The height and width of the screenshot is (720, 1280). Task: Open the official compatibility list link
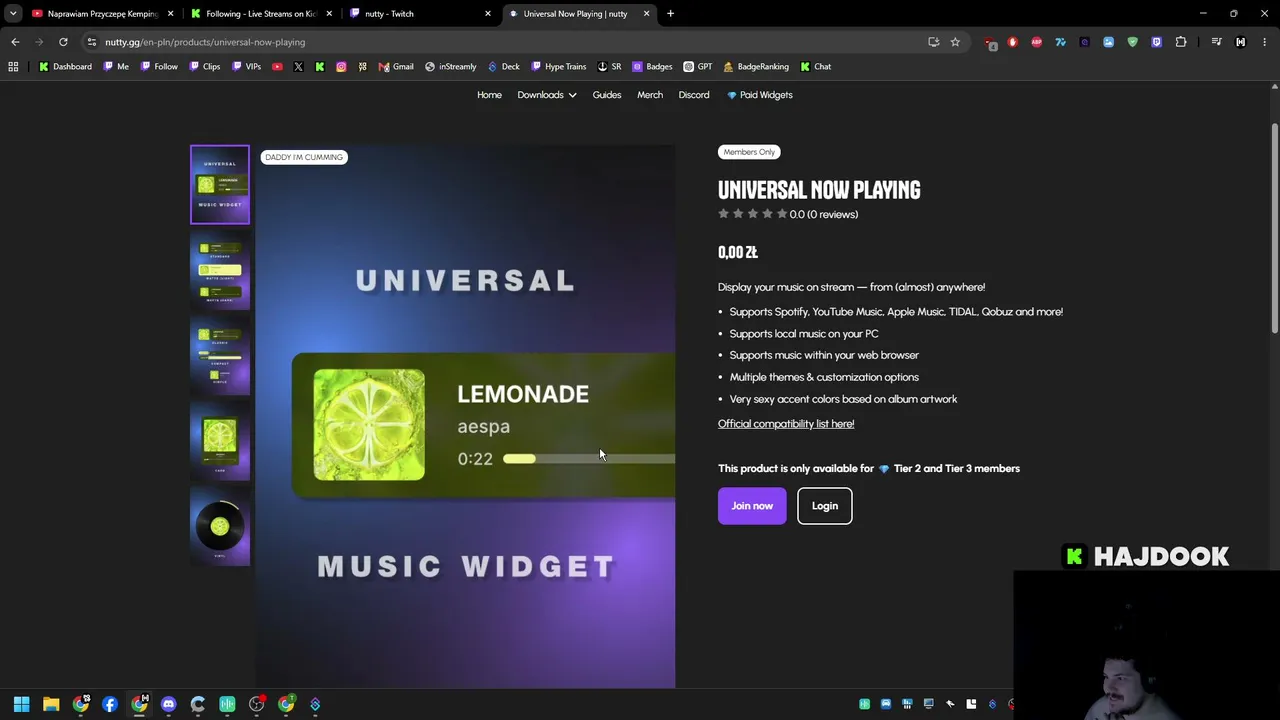pyautogui.click(x=786, y=424)
